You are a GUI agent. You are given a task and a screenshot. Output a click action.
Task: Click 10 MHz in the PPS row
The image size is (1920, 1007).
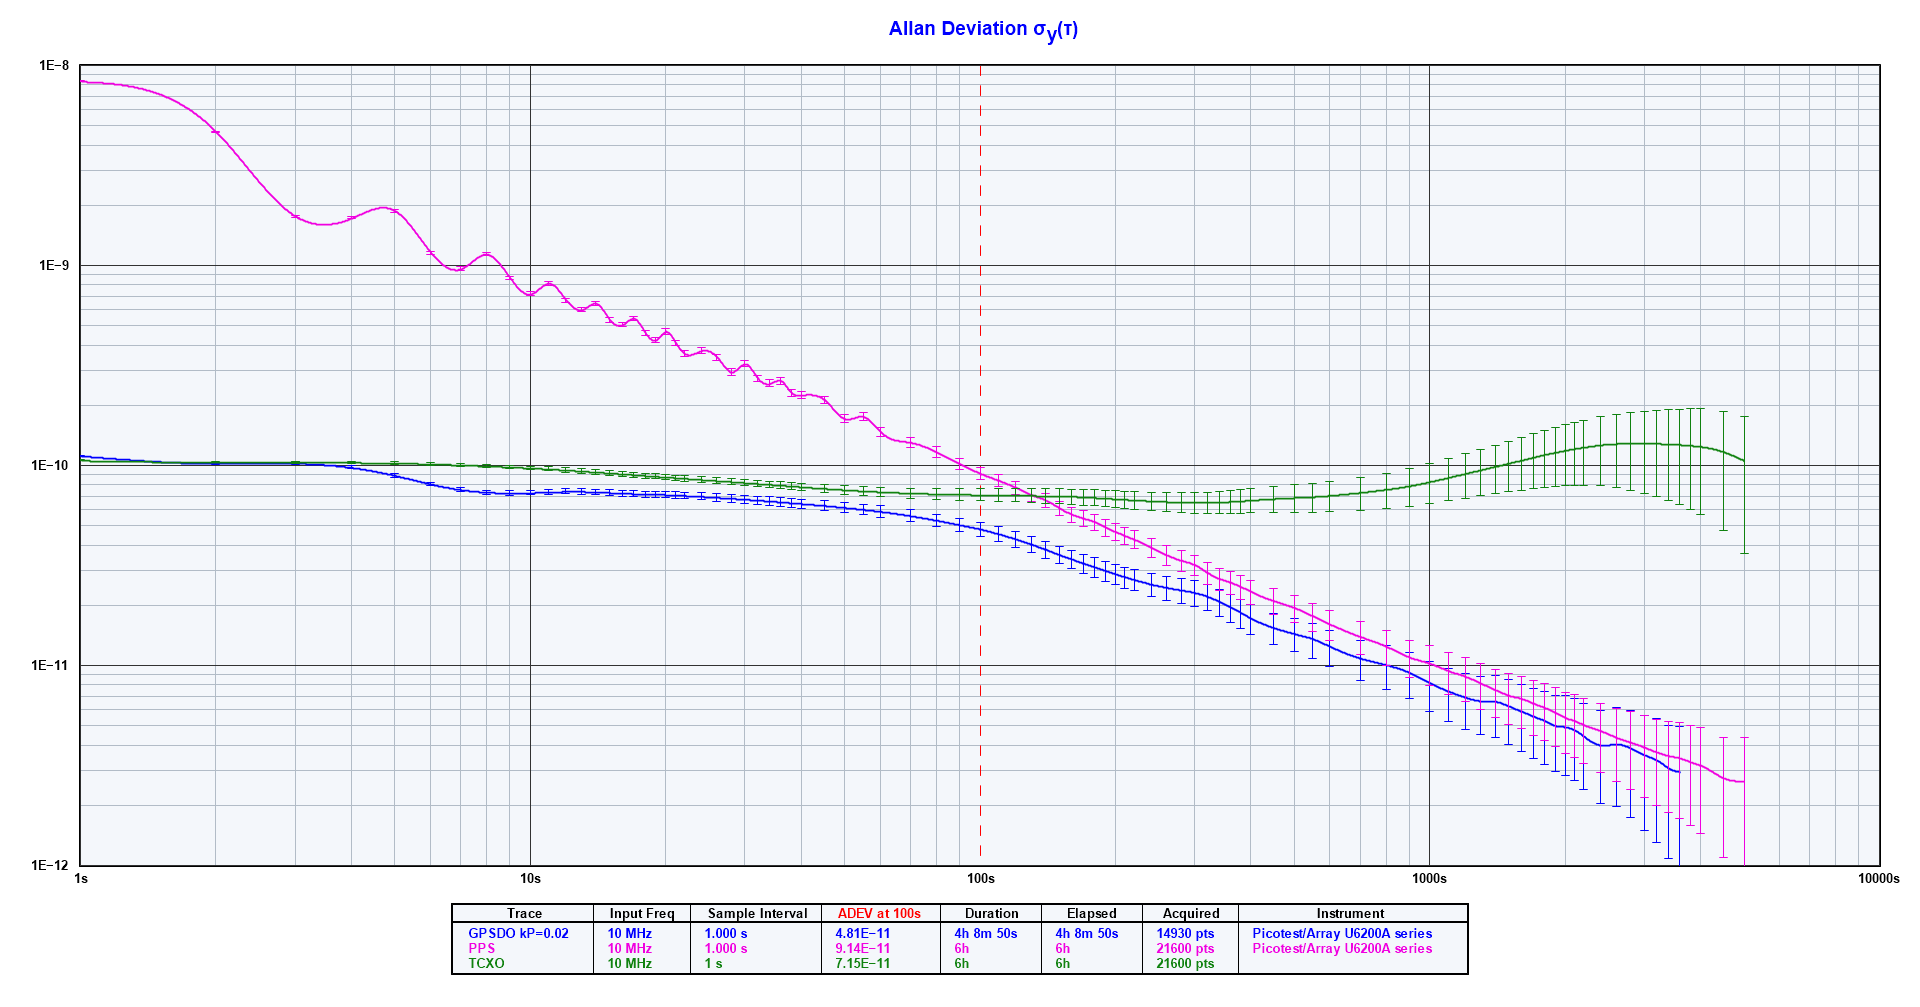tap(629, 949)
